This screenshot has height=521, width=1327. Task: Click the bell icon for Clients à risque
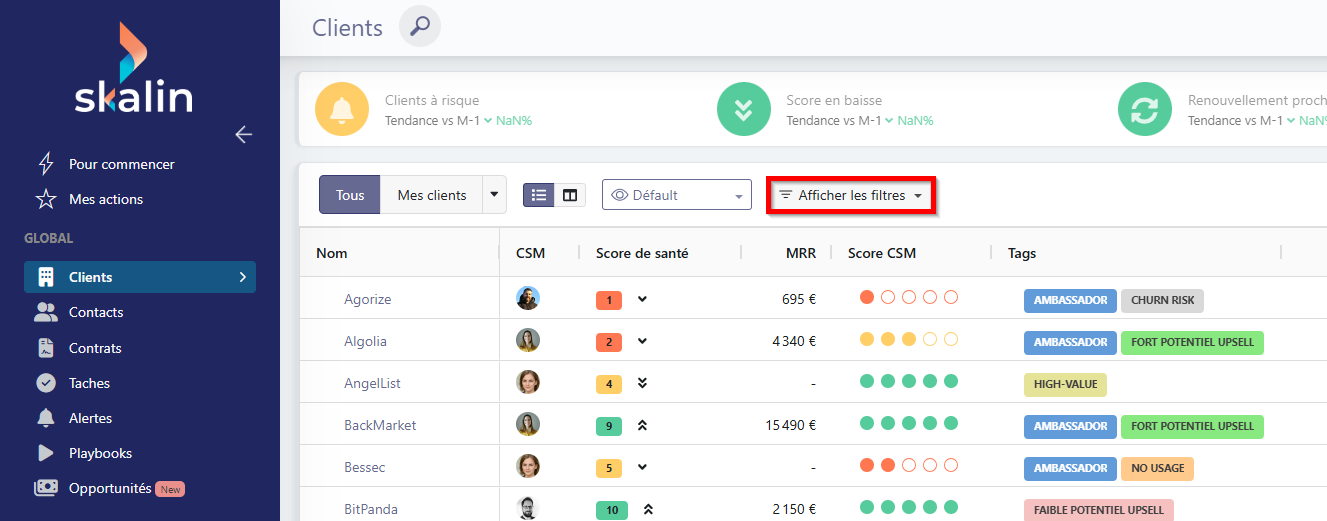point(342,110)
